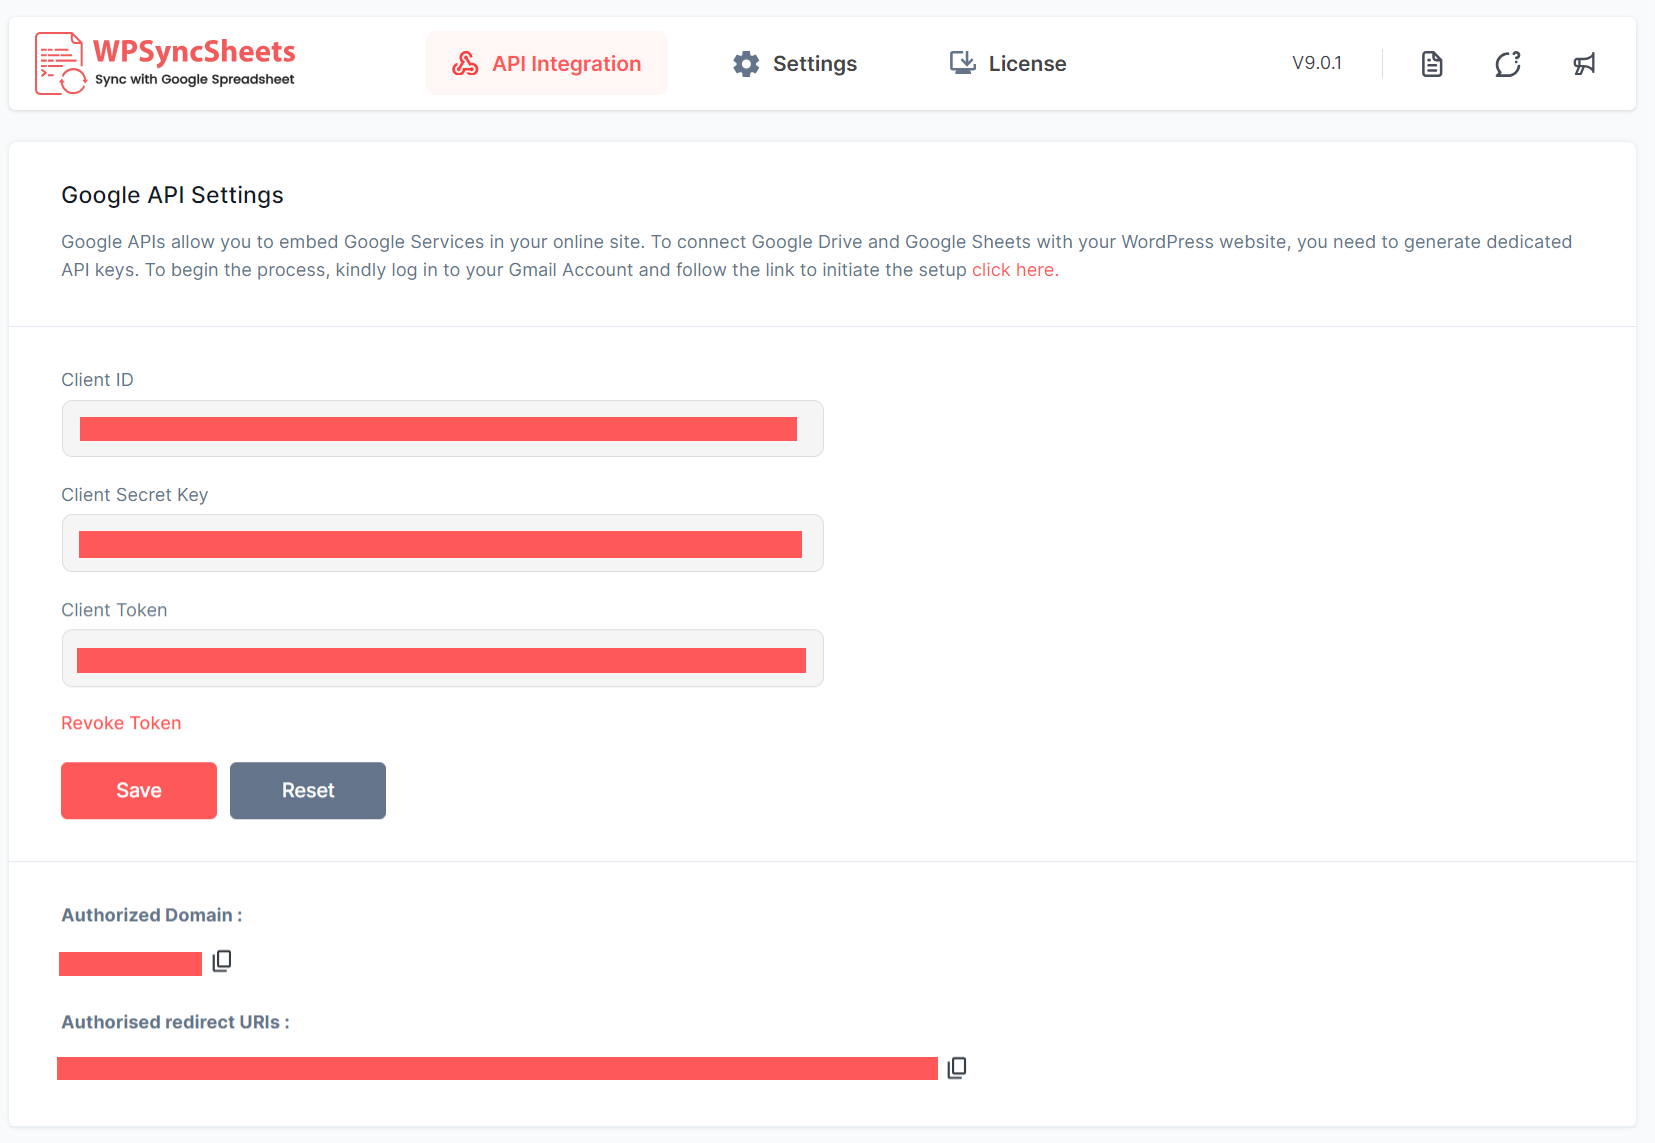Focus the Client Secret Key field
The height and width of the screenshot is (1143, 1655).
pyautogui.click(x=443, y=544)
